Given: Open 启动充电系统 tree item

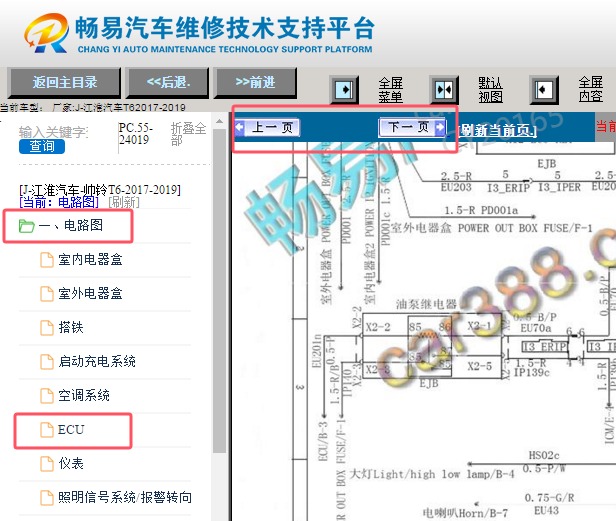Looking at the screenshot, I should pyautogui.click(x=97, y=361).
